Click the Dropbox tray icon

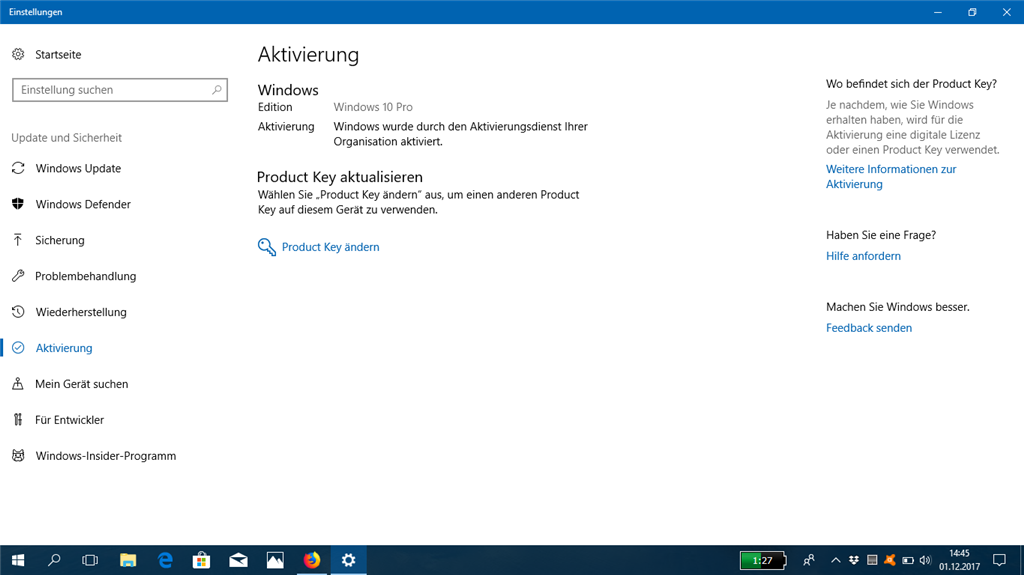tap(854, 560)
